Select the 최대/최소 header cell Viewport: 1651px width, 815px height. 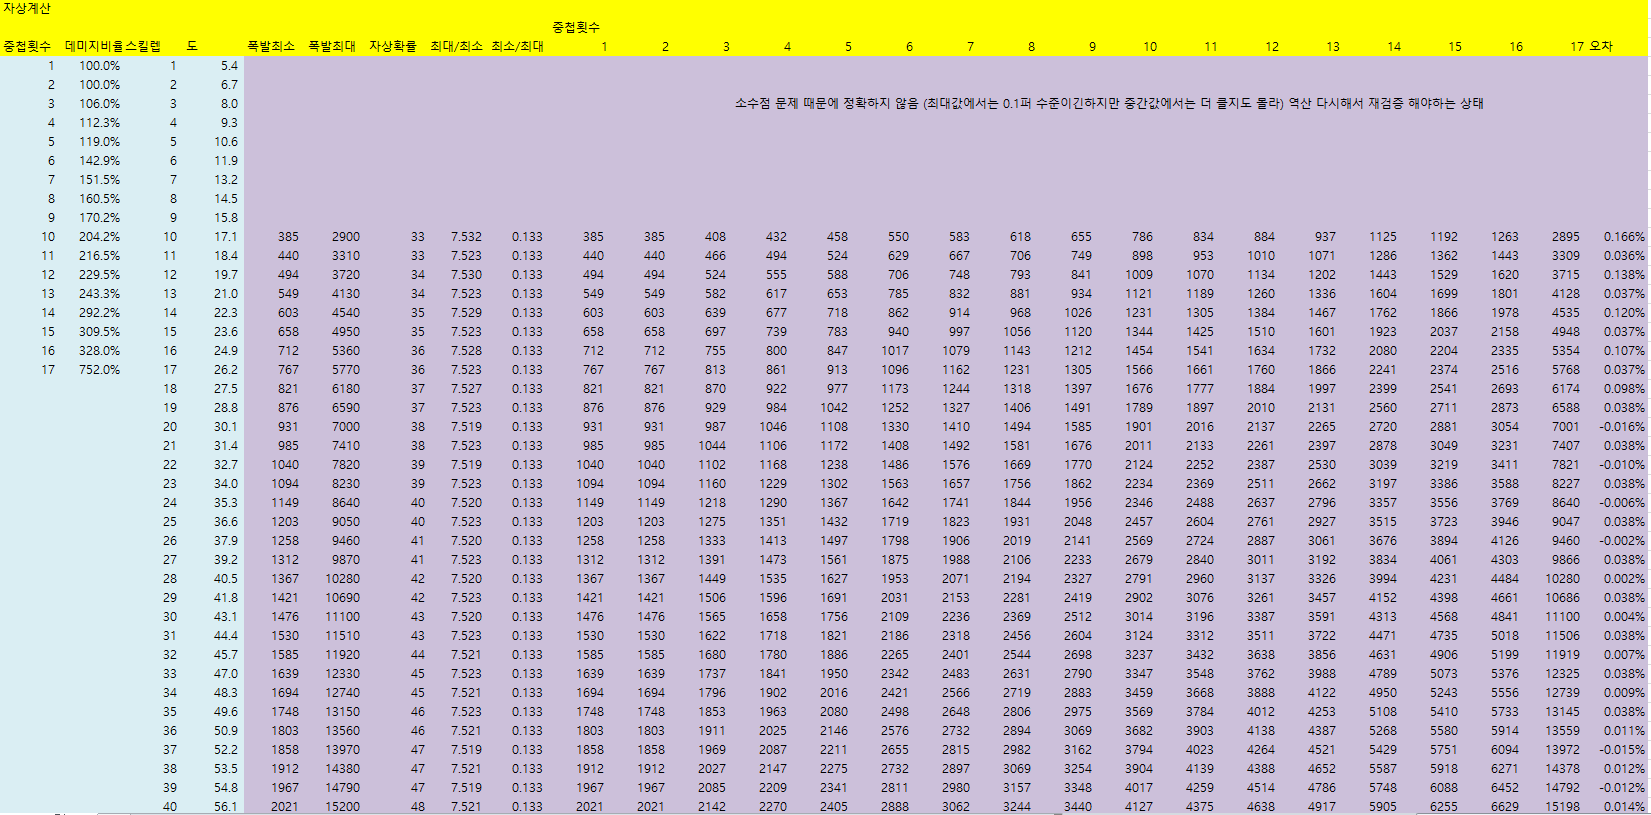pyautogui.click(x=456, y=47)
